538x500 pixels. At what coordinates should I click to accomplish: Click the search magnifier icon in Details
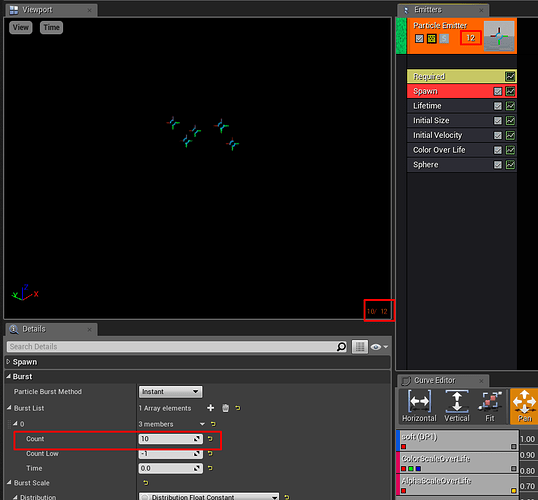[341, 347]
